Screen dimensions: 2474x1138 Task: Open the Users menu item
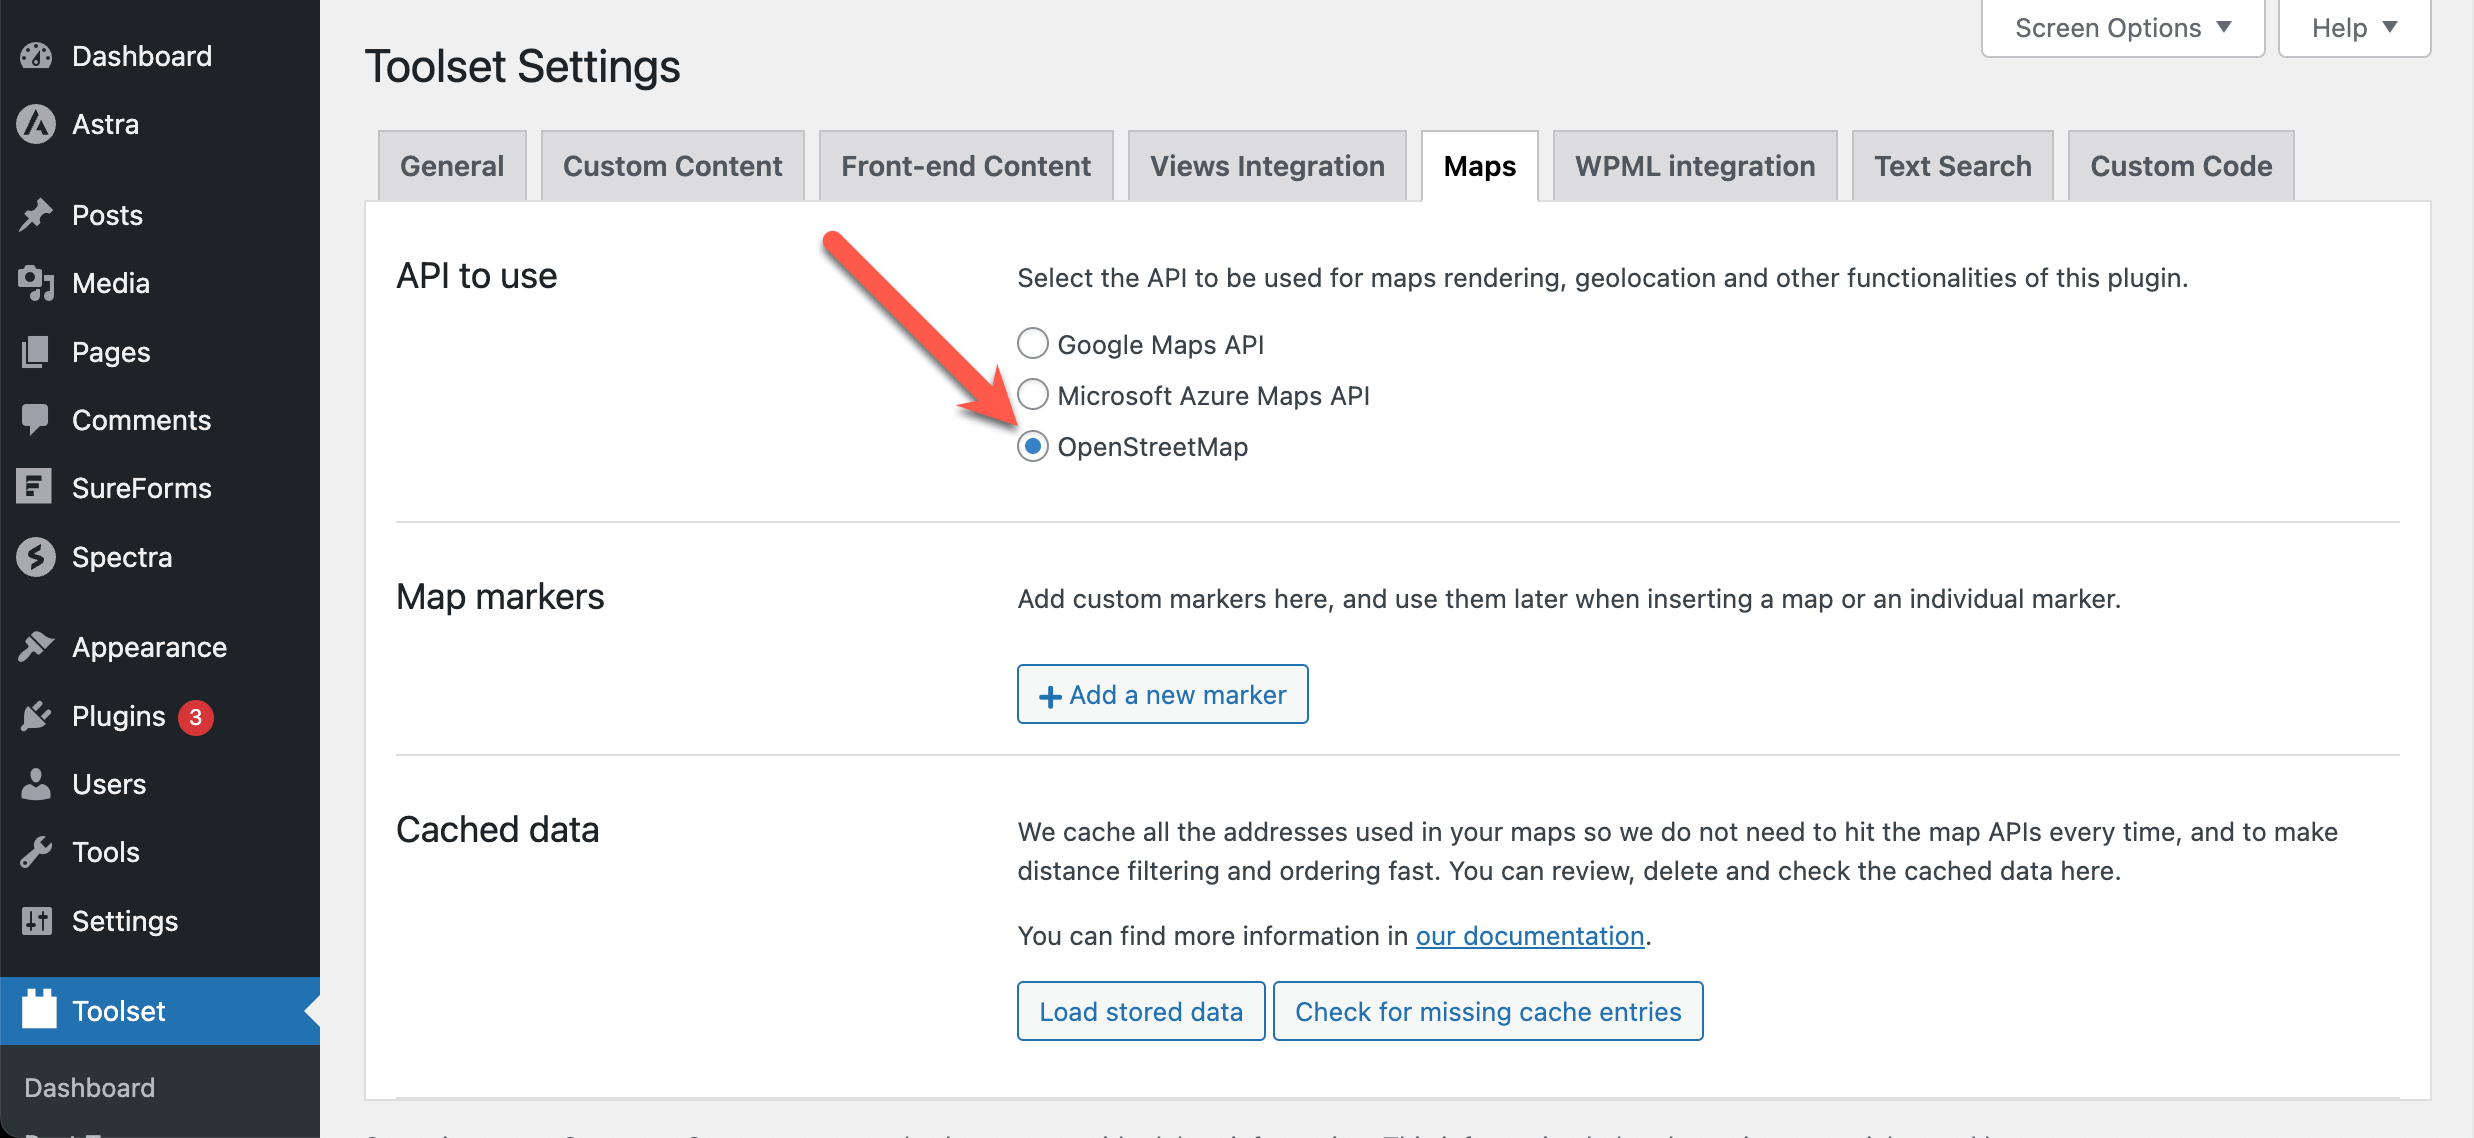pyautogui.click(x=160, y=784)
